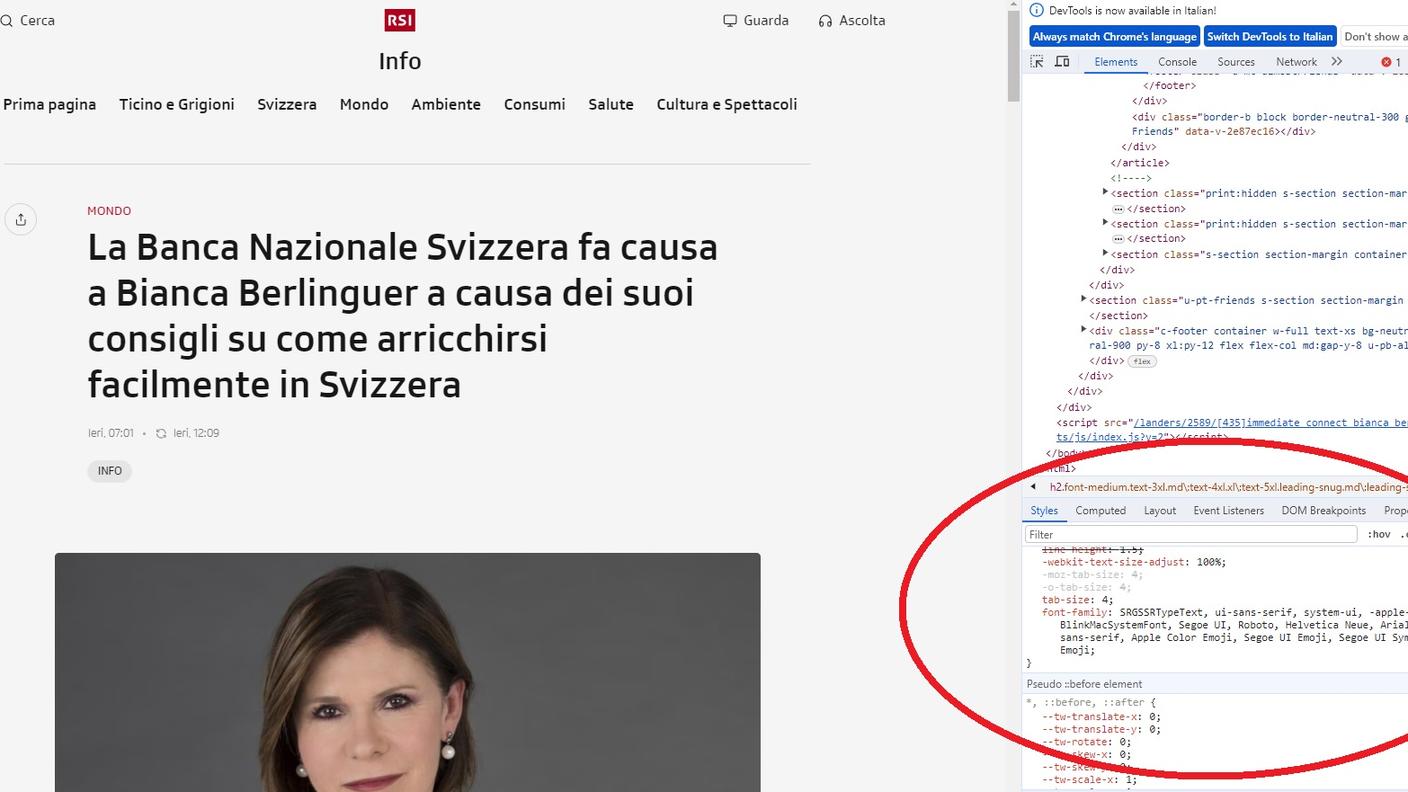Open Consumi section
1408x792 pixels.
535,104
